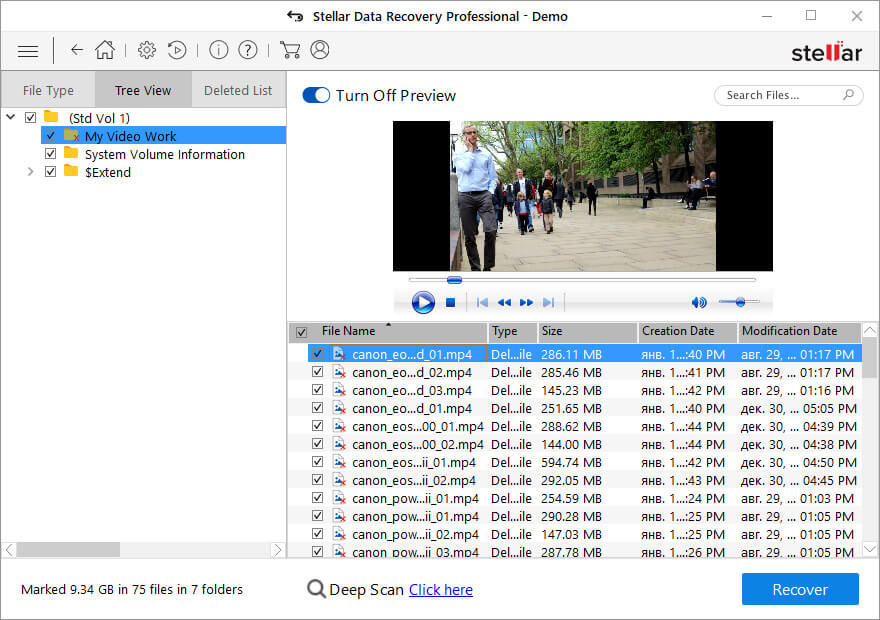Image resolution: width=880 pixels, height=620 pixels.
Task: Skip to previous track in preview
Action: click(x=482, y=302)
